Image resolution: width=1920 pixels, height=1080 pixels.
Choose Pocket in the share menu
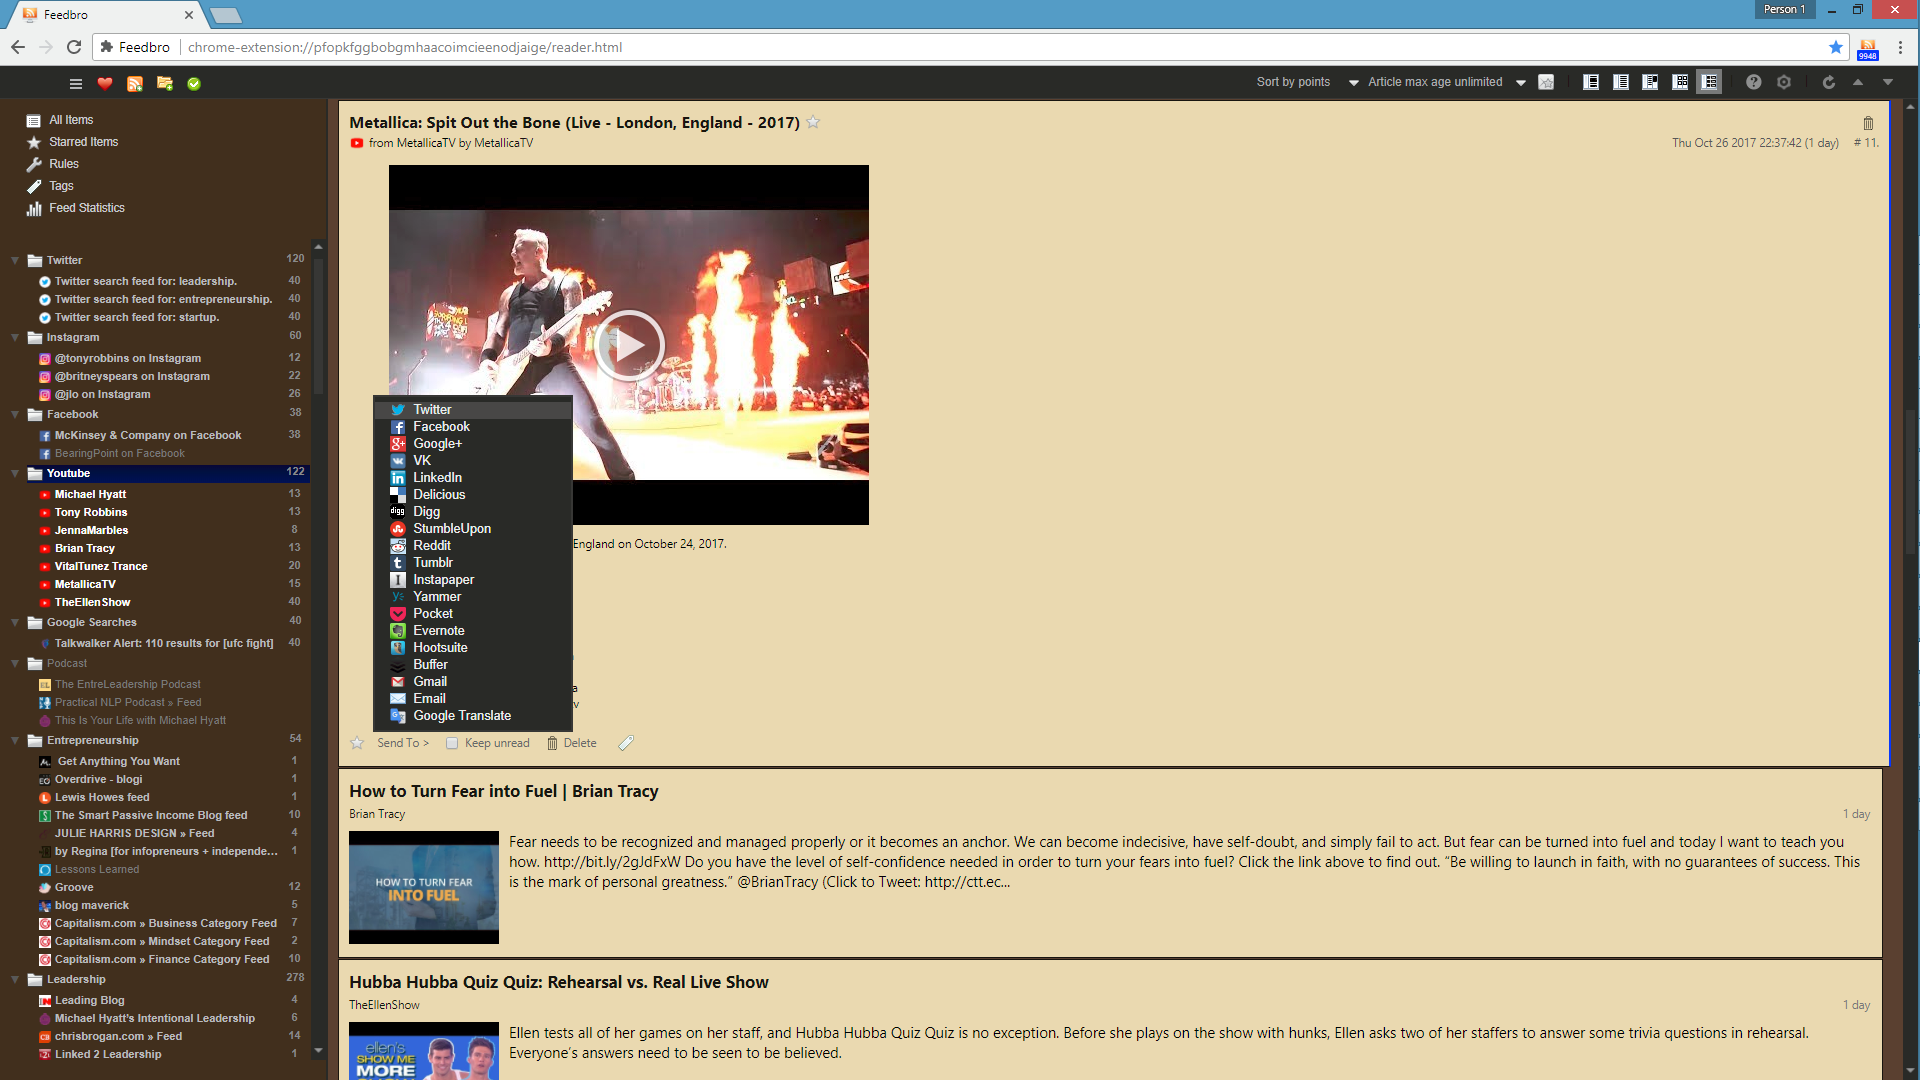(433, 614)
